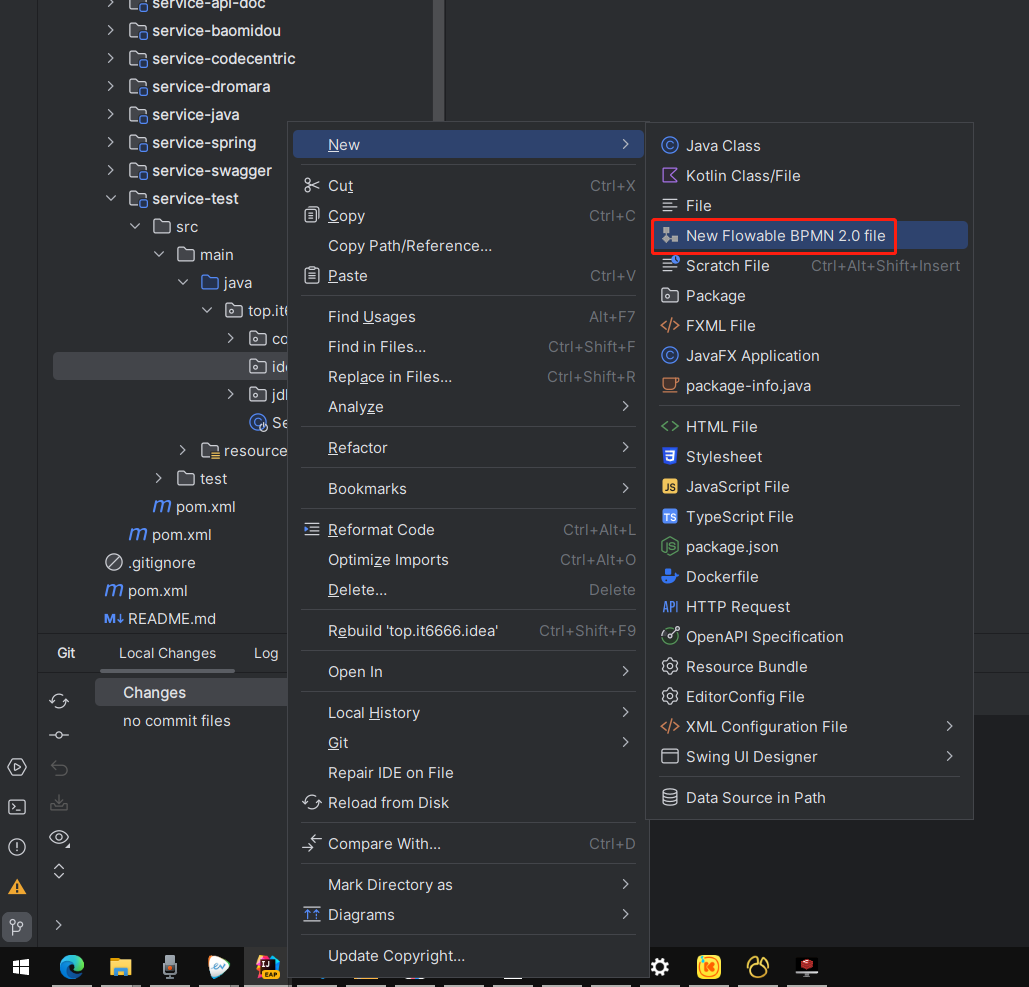This screenshot has height=987, width=1029.
Task: Click the Compare With... icon
Action: pos(312,843)
